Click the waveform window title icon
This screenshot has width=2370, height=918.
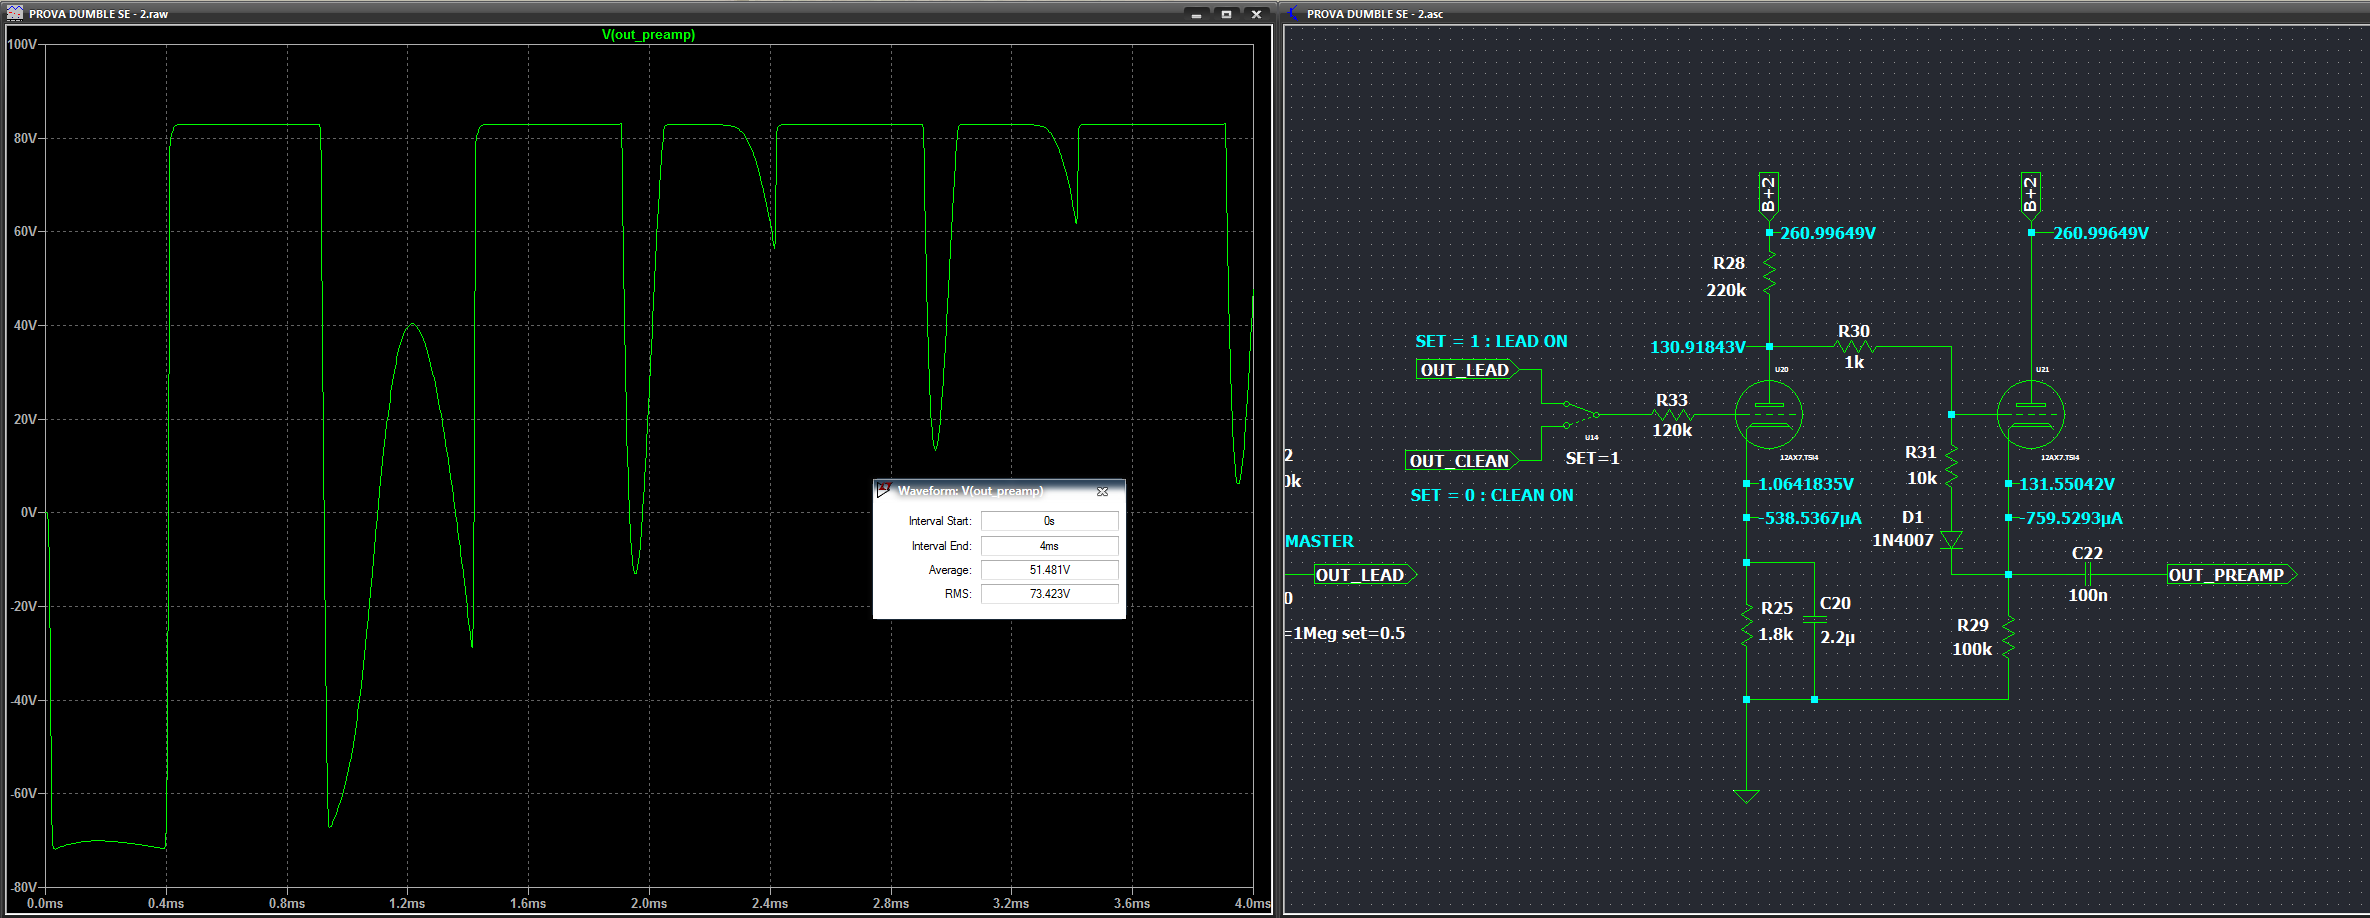(15, 13)
